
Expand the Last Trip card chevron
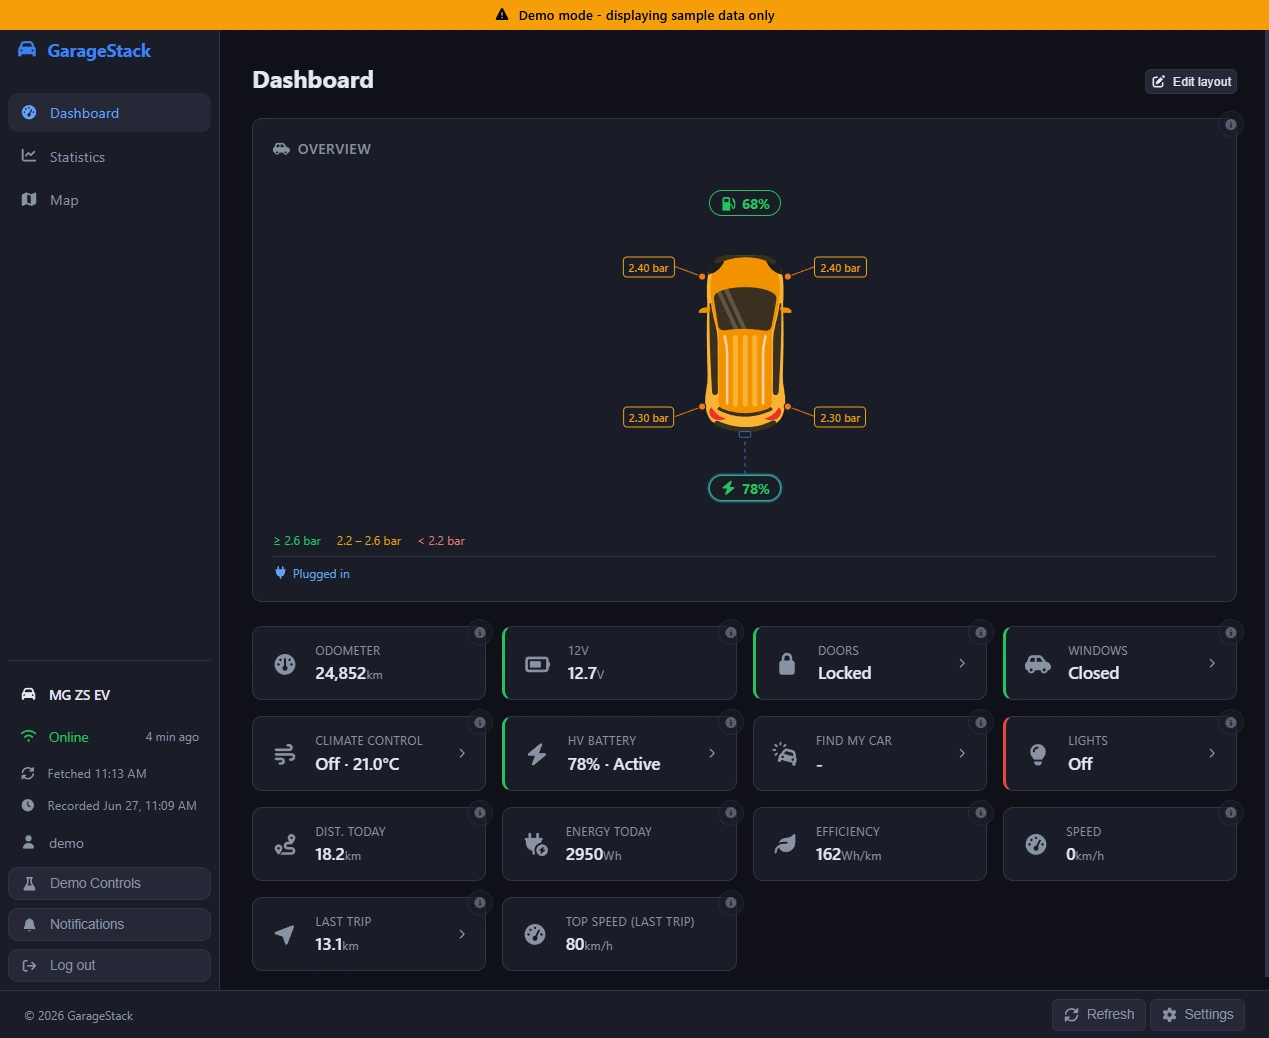(462, 934)
